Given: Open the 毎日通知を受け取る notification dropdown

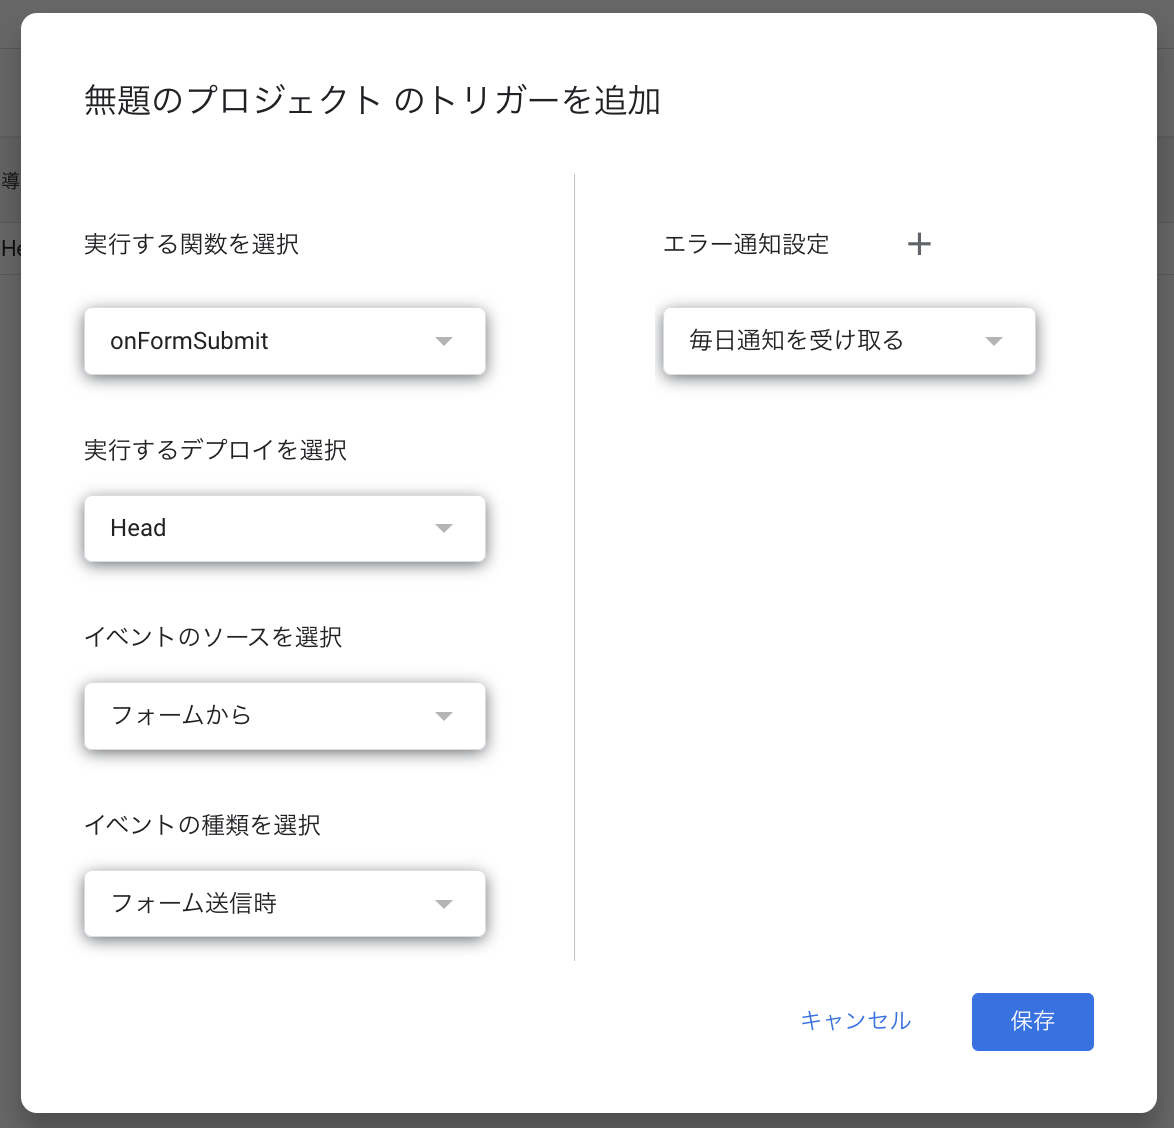Looking at the screenshot, I should [x=848, y=341].
